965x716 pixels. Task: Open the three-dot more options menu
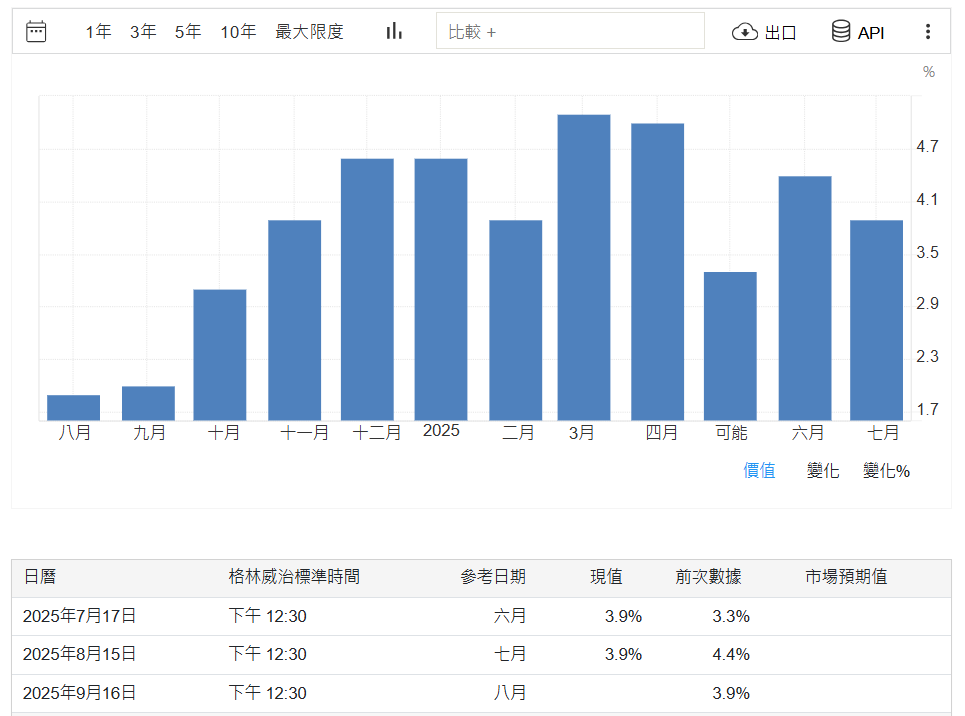pyautogui.click(x=927, y=31)
